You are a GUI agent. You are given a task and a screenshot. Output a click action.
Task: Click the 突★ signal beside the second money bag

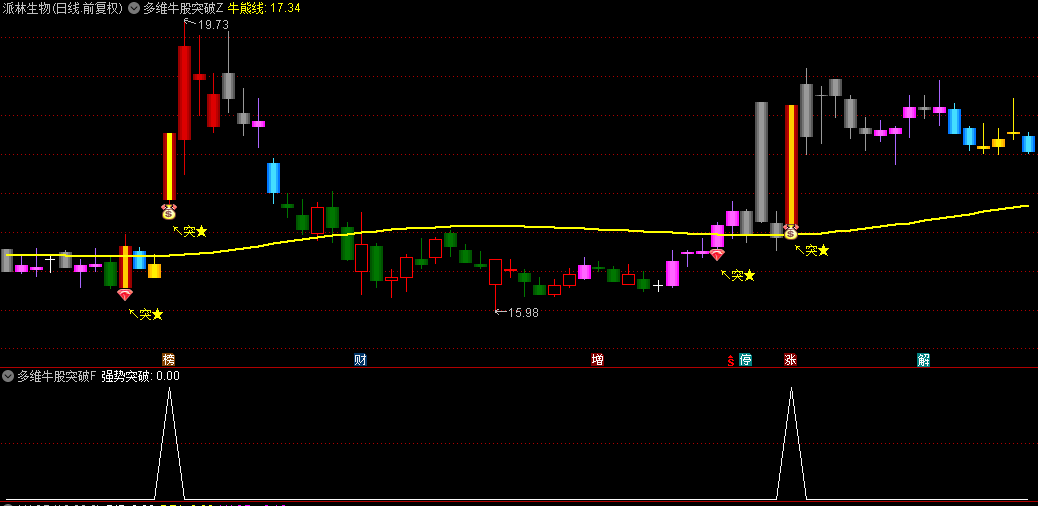[812, 250]
